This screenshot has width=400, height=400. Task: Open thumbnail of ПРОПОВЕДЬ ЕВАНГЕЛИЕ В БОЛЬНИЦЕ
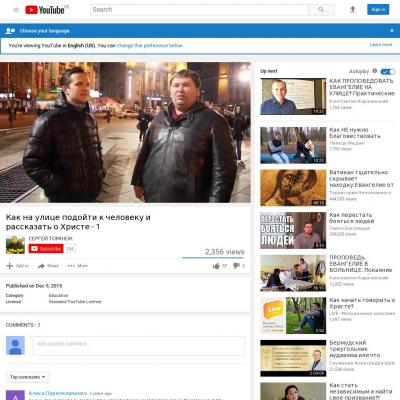coord(293,273)
